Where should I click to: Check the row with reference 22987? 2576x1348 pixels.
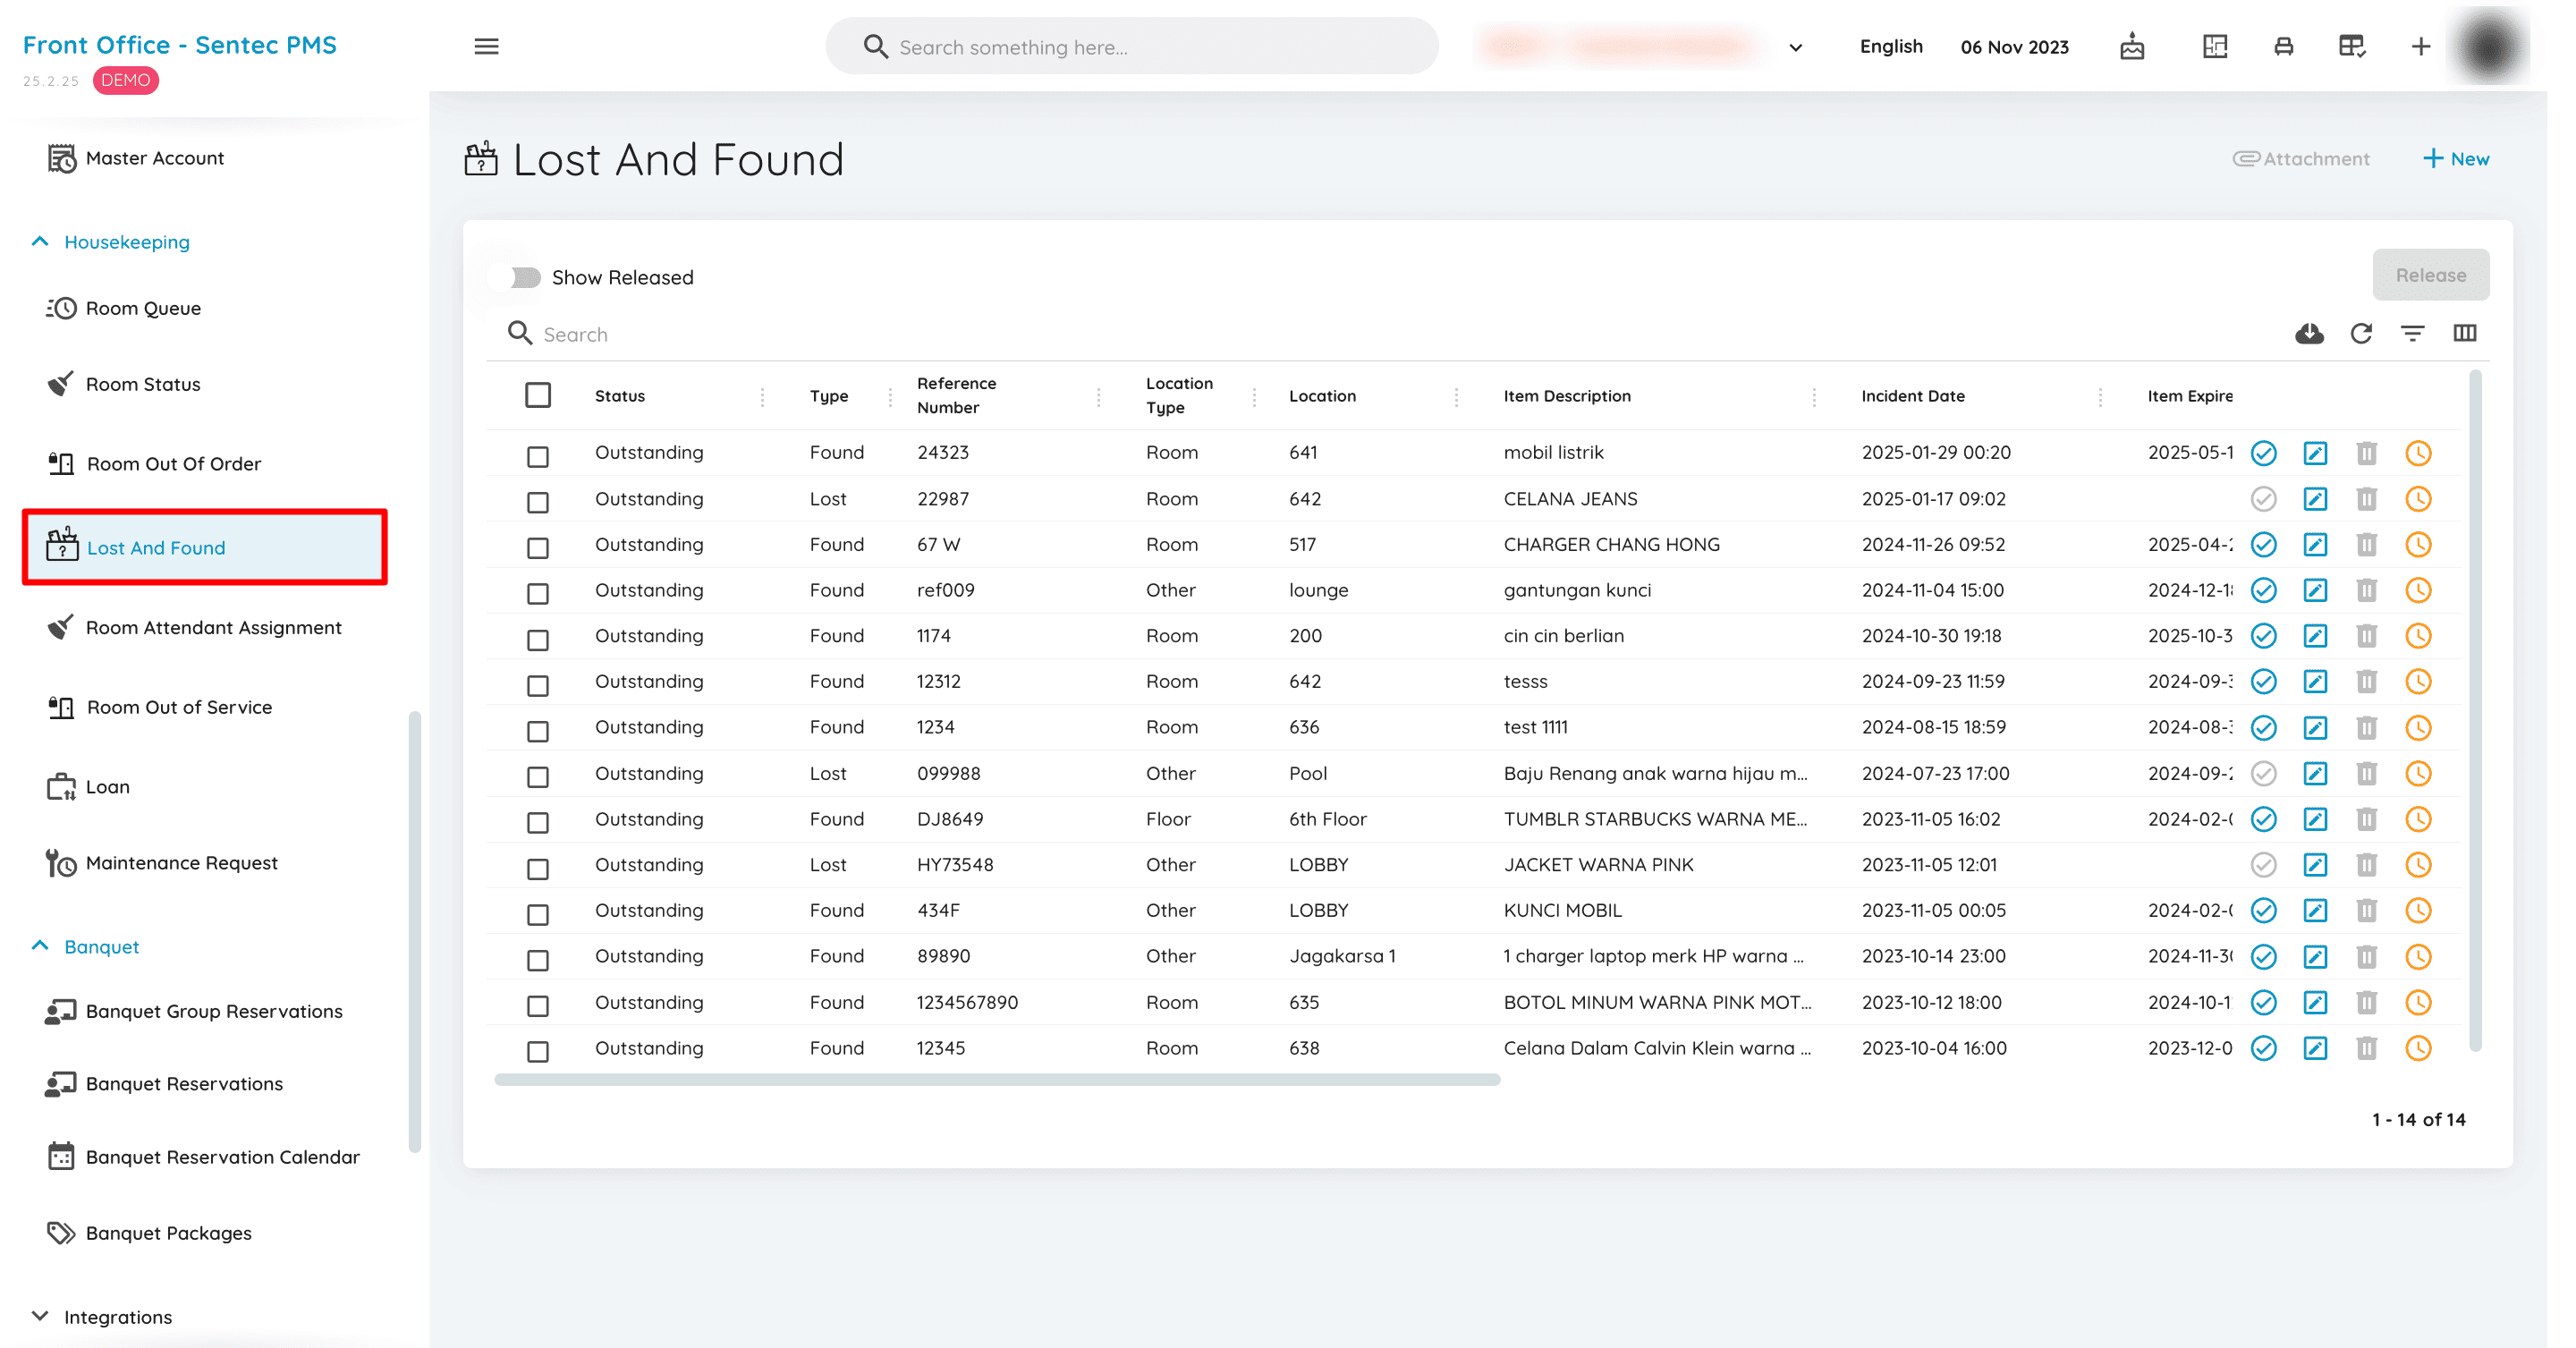538,502
